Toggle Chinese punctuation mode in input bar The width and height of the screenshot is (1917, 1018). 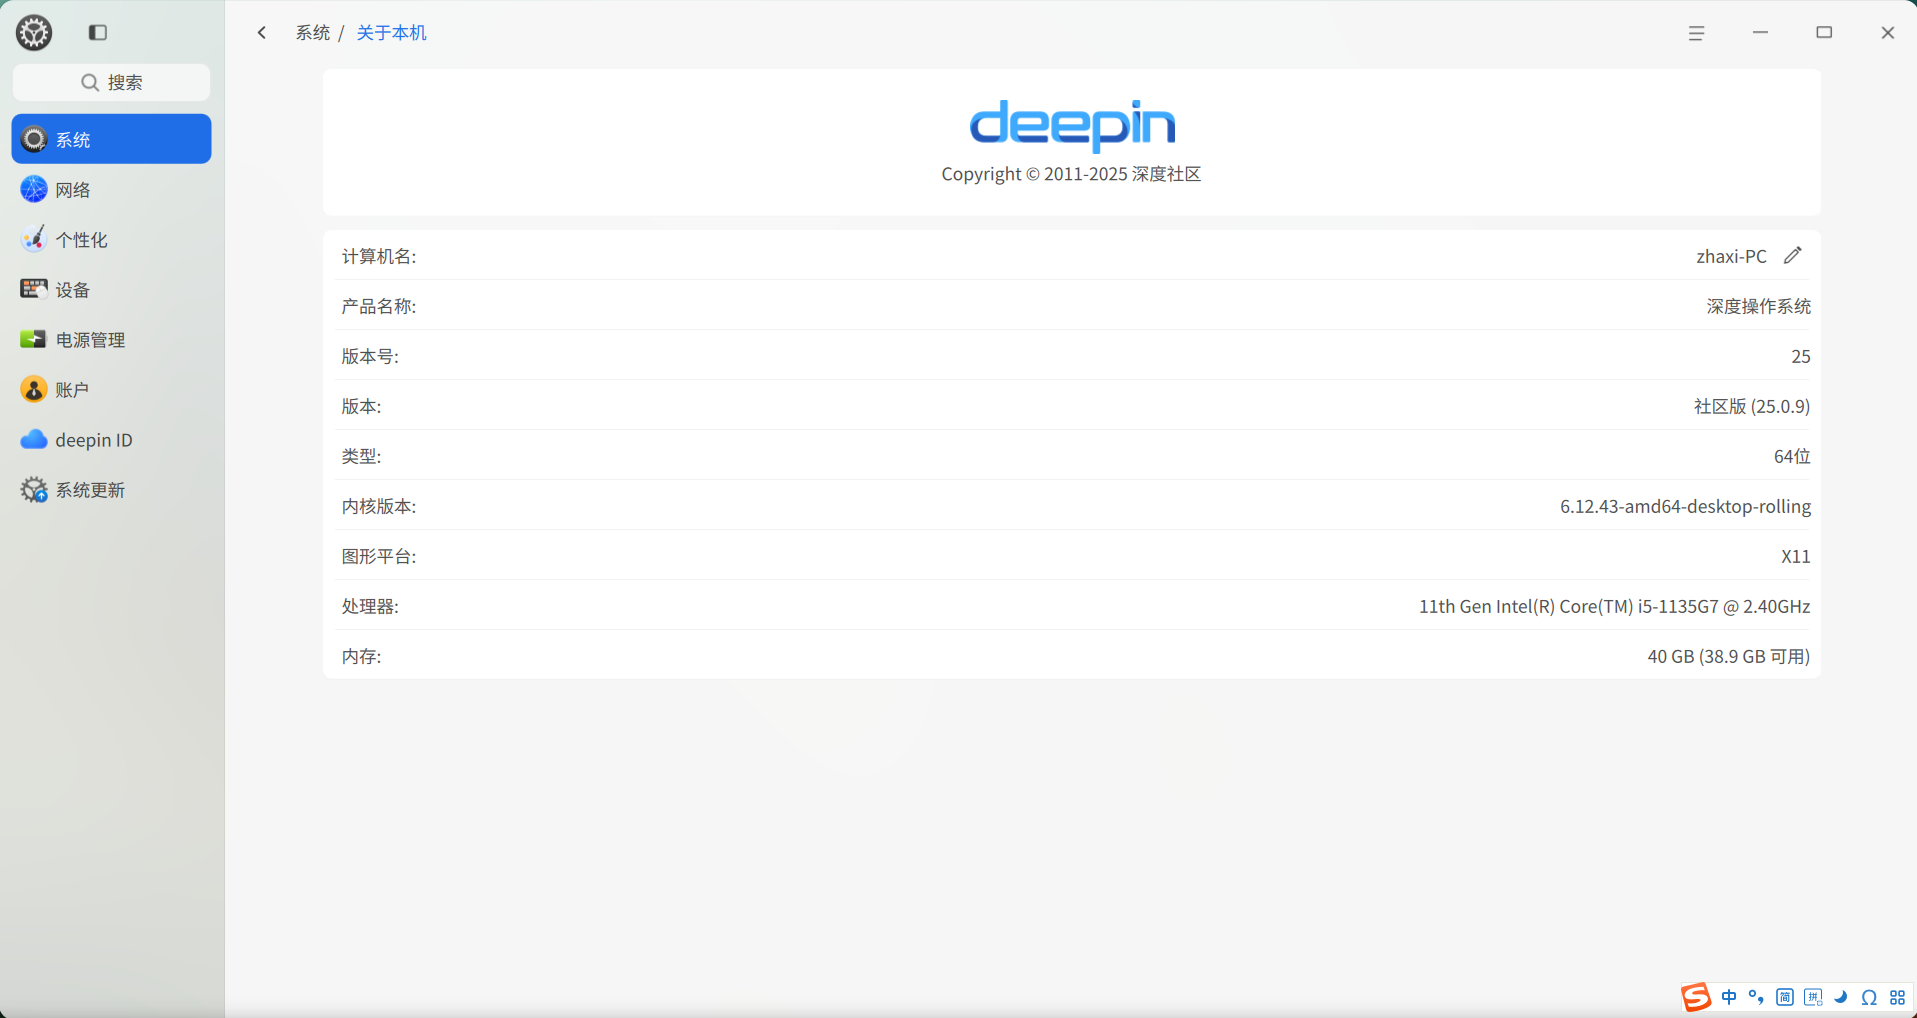coord(1757,998)
